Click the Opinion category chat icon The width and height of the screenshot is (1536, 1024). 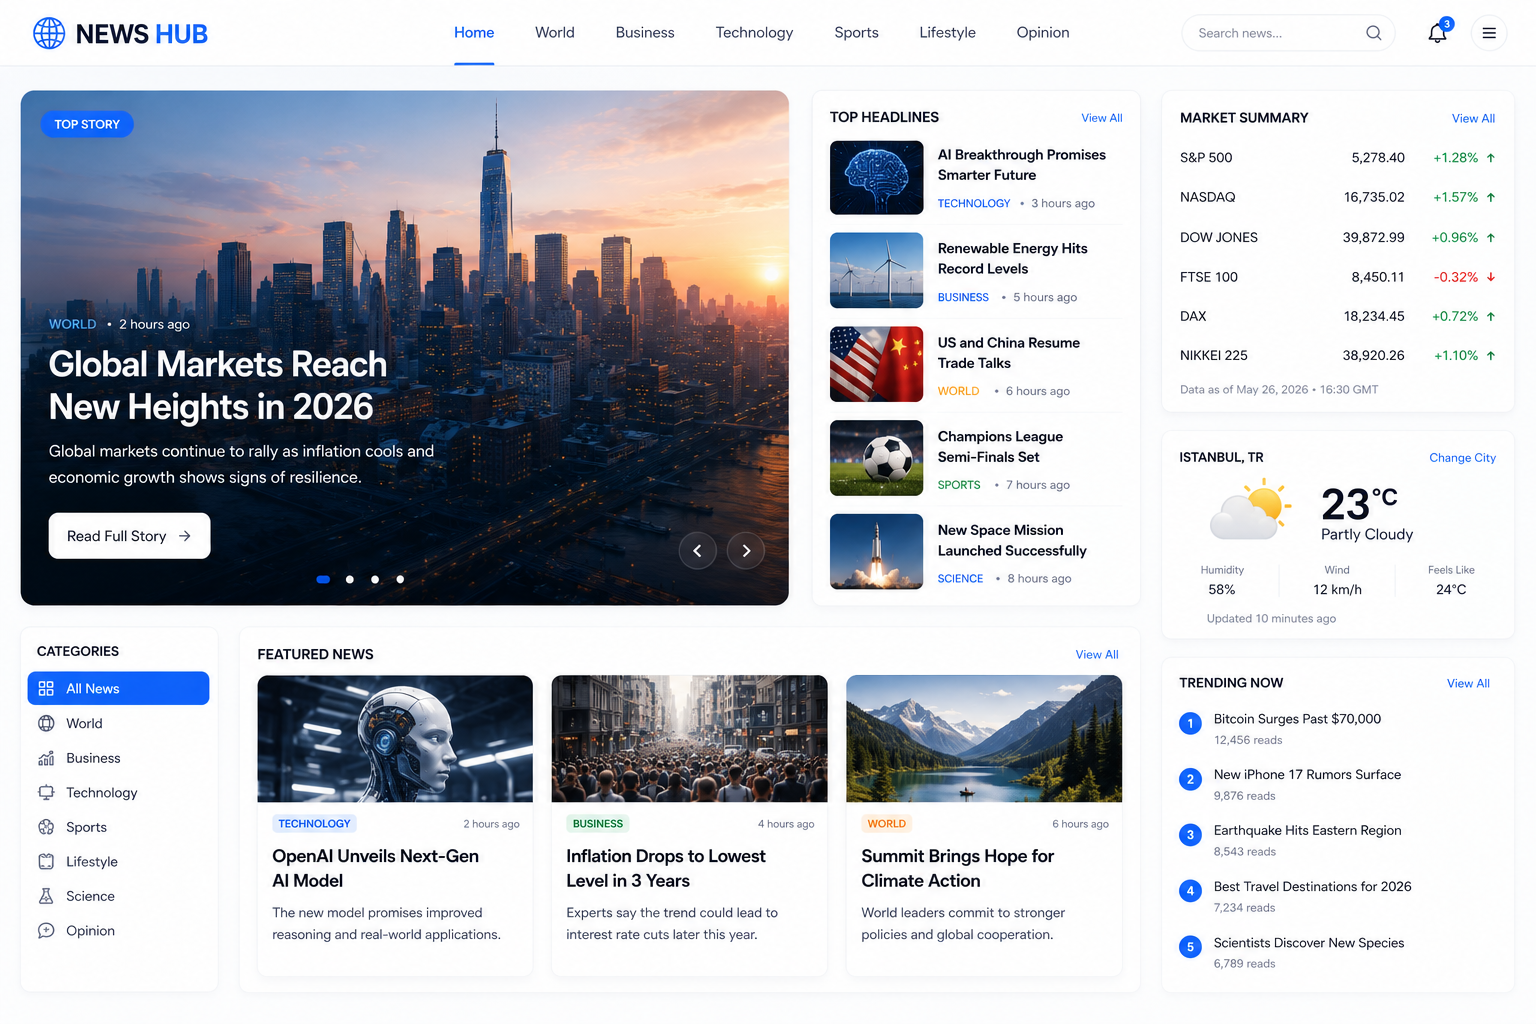click(46, 930)
